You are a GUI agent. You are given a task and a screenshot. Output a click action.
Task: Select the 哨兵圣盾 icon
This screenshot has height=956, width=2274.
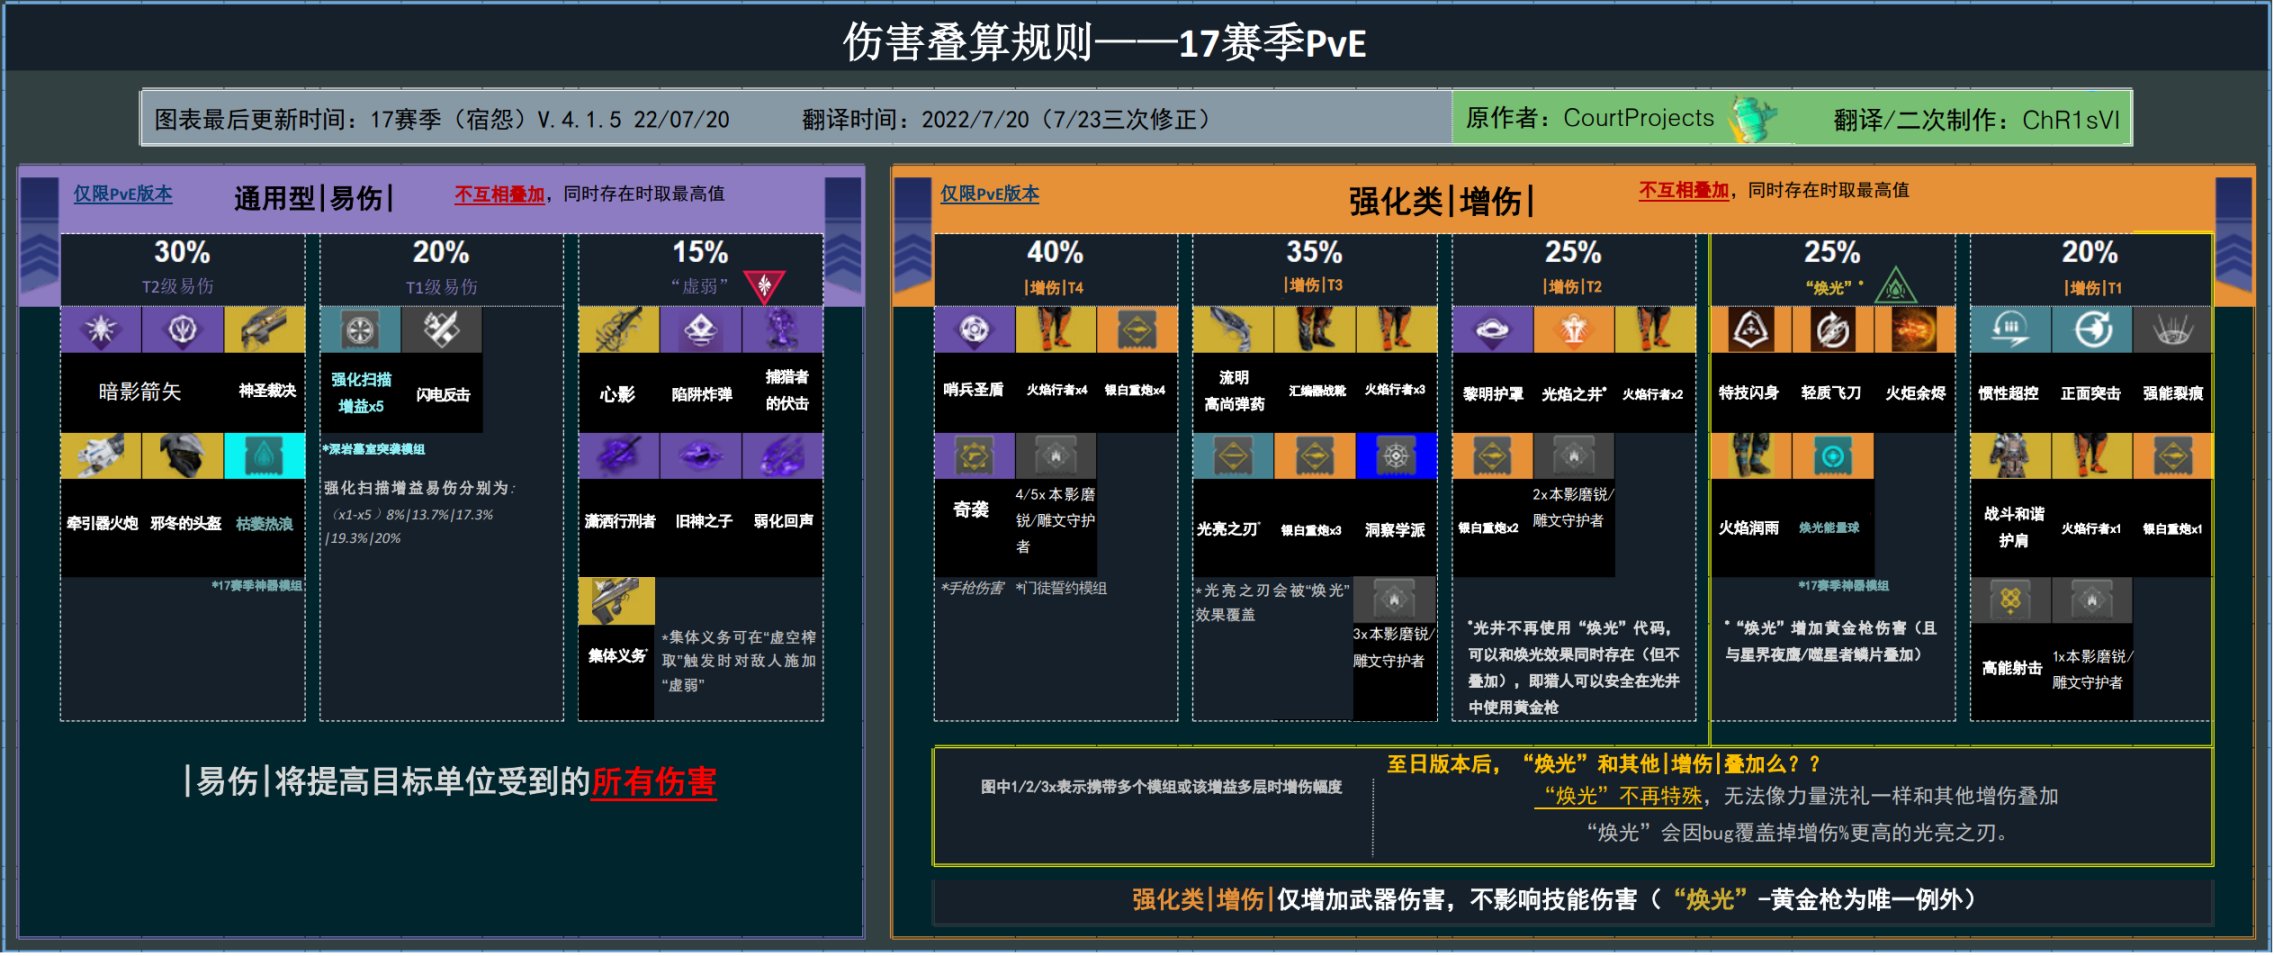point(974,330)
